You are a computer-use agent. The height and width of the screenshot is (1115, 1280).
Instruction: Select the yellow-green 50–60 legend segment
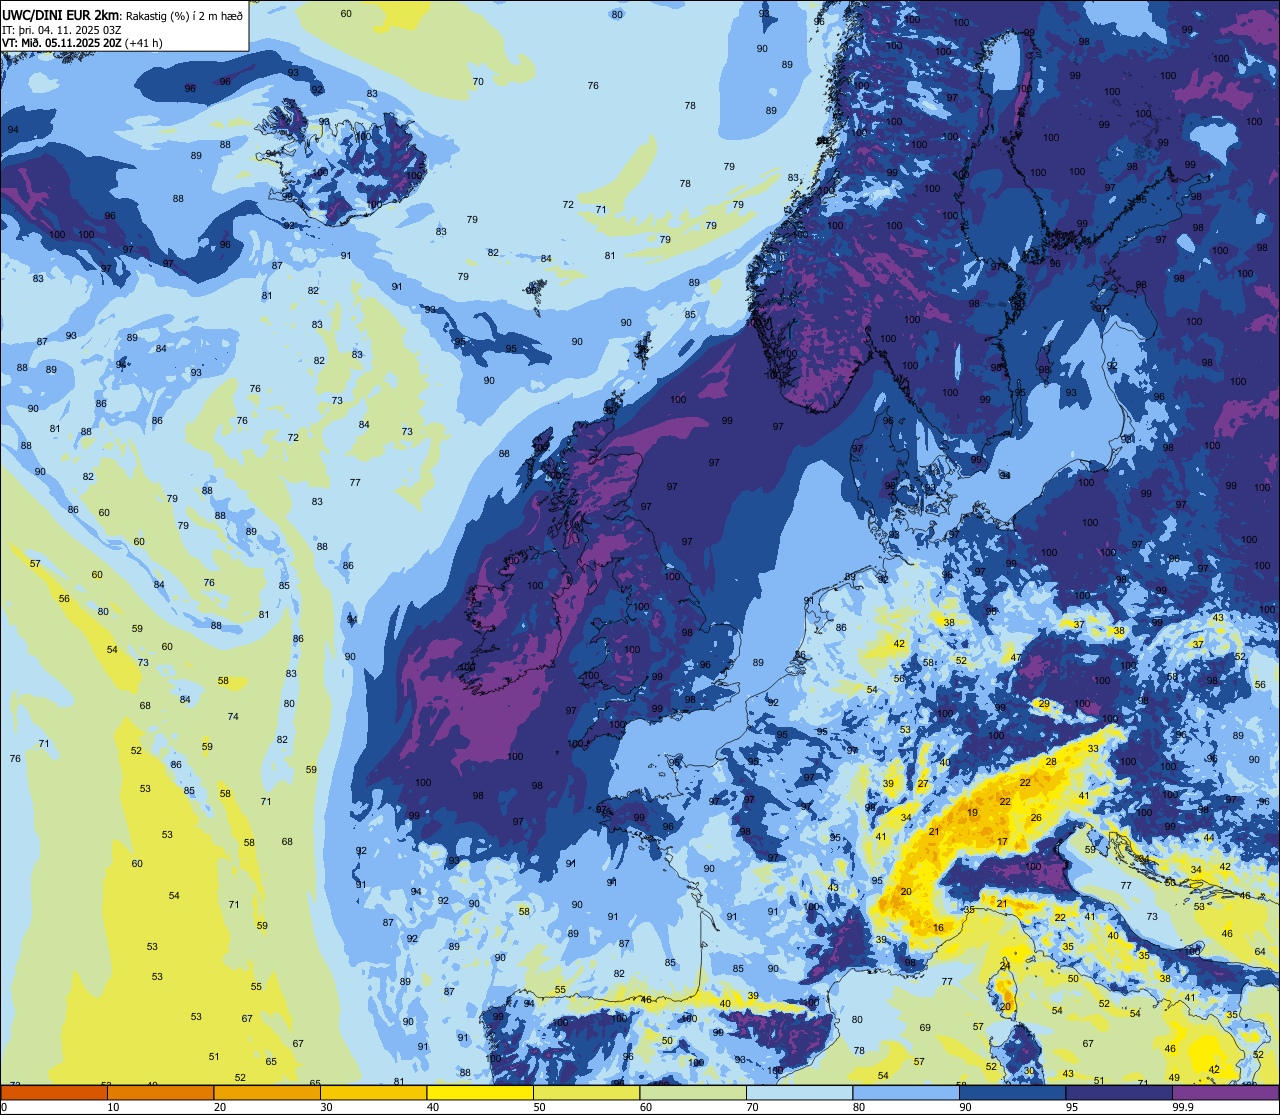coord(587,1093)
